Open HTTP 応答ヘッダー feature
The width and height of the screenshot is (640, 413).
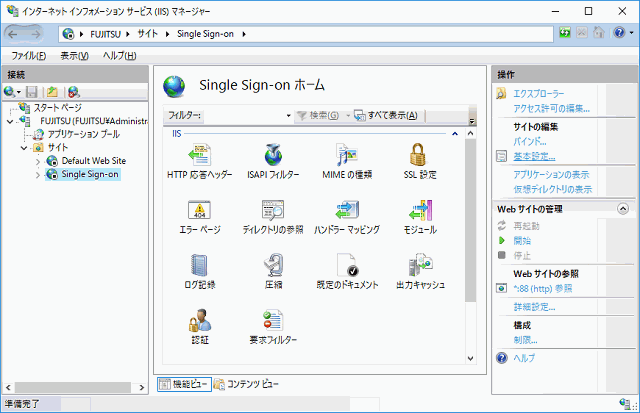[x=200, y=161]
